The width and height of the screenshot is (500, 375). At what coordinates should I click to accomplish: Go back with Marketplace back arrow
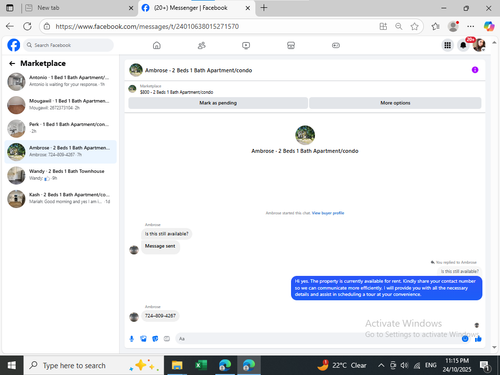[x=12, y=63]
